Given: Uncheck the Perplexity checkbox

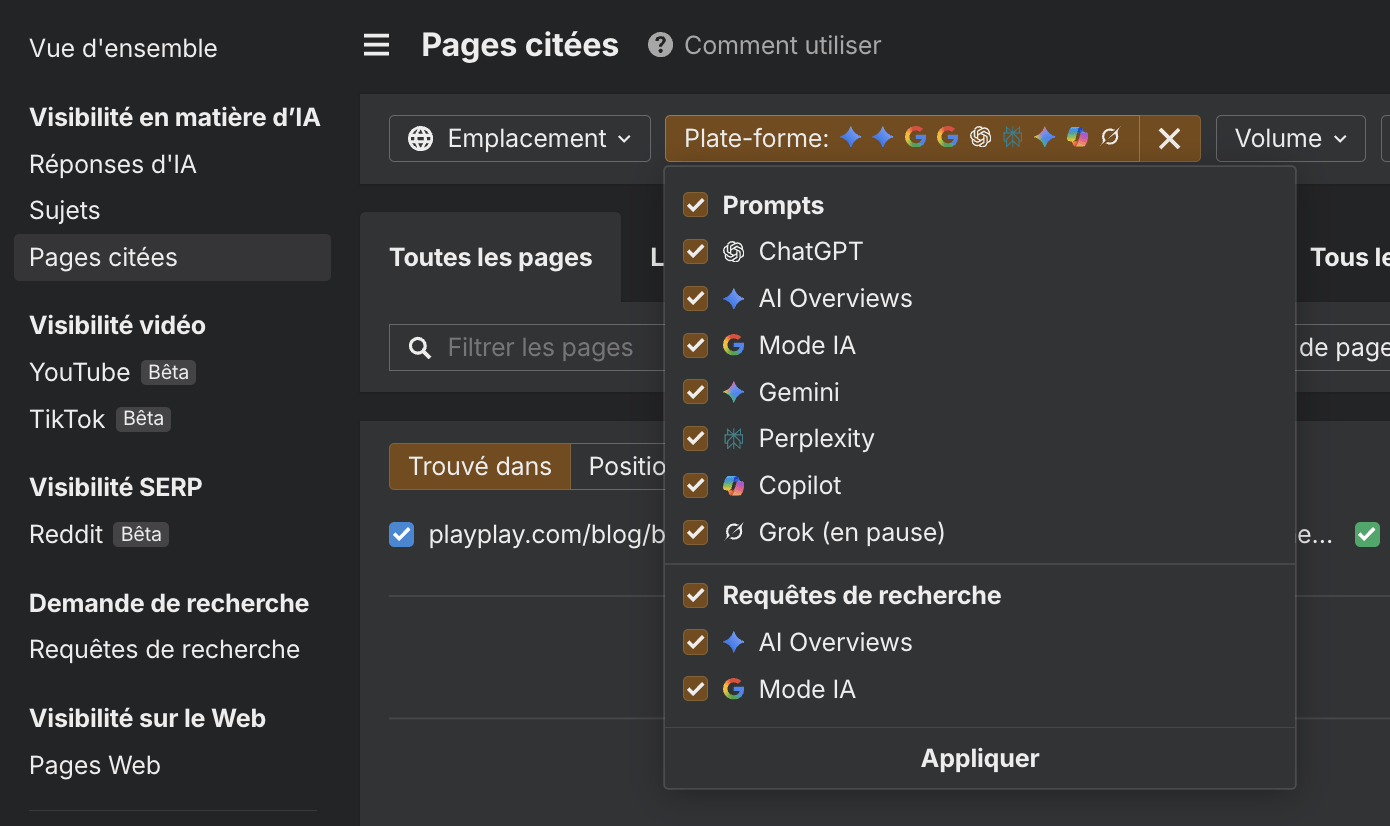Looking at the screenshot, I should coord(695,439).
